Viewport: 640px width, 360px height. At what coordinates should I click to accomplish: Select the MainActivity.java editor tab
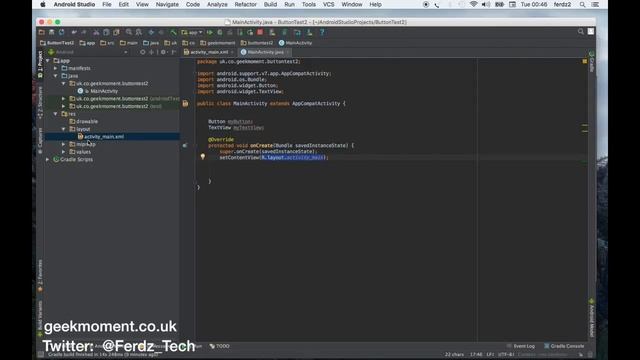click(265, 52)
